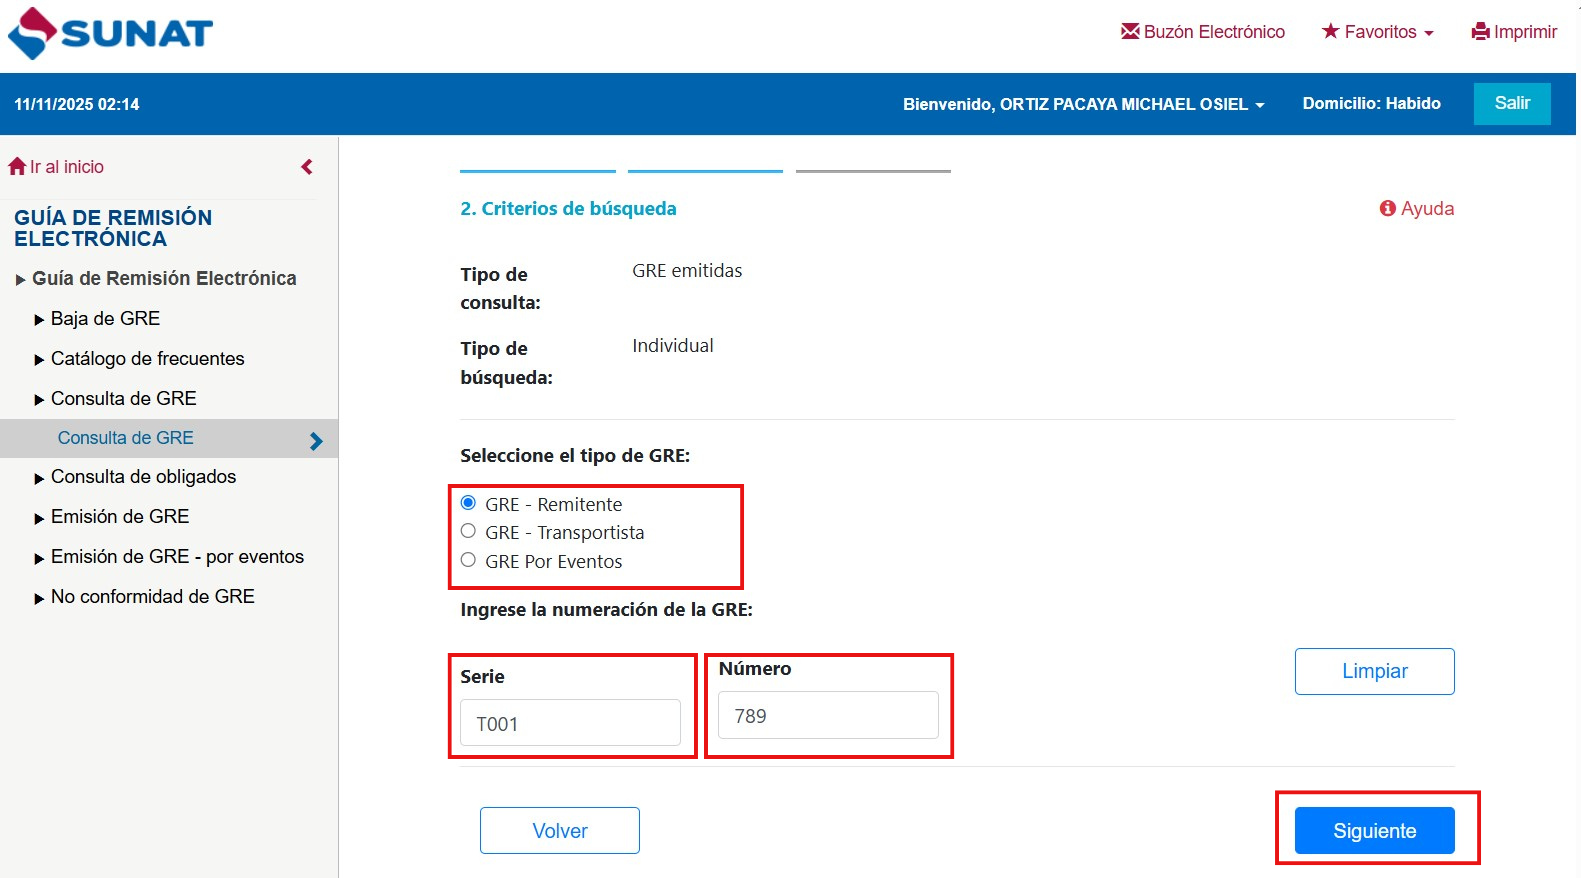Click the SUNAT logo
The height and width of the screenshot is (878, 1581).
tap(110, 34)
